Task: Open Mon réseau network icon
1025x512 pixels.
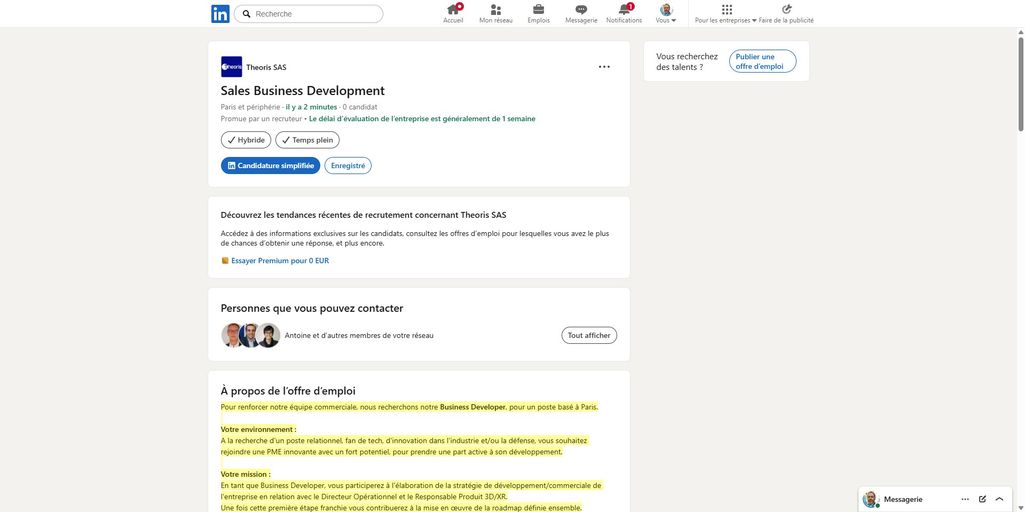Action: [495, 9]
